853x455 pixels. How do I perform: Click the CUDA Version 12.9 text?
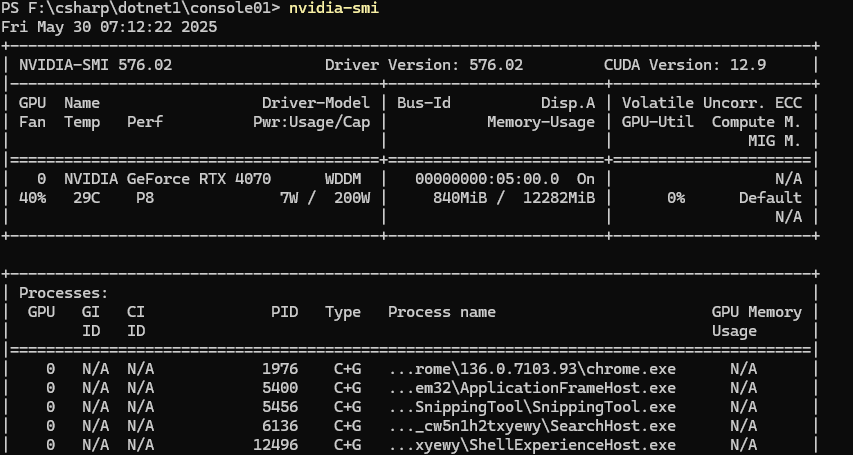[x=684, y=65]
